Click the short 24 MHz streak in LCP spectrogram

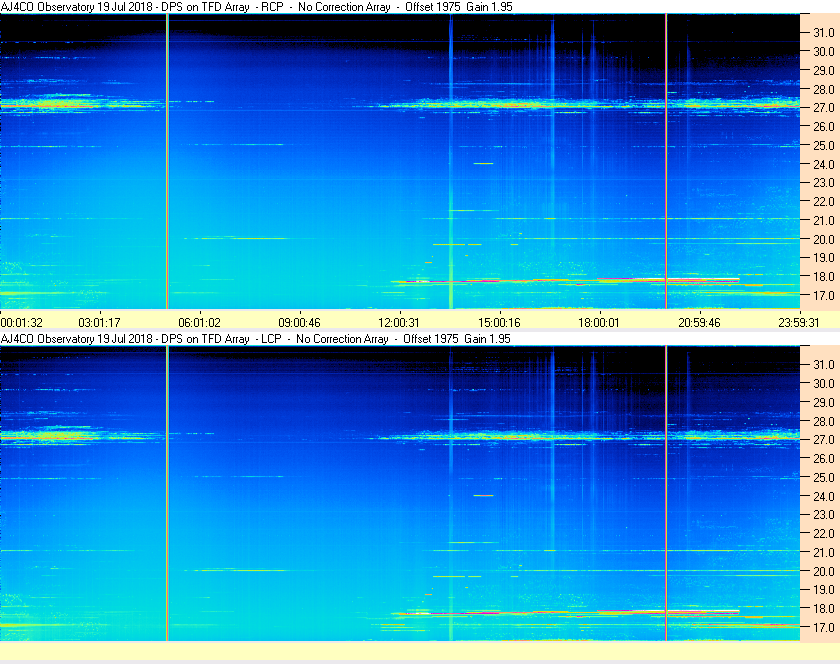click(483, 495)
